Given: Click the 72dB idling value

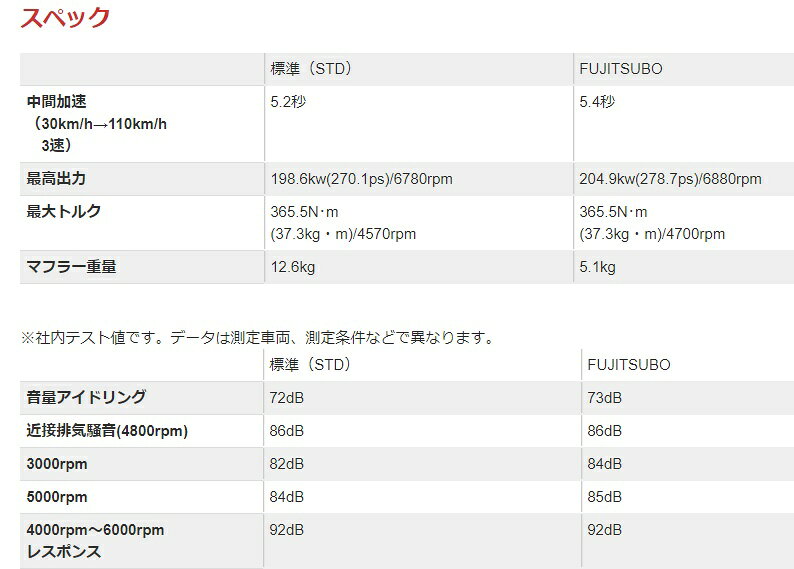Looking at the screenshot, I should point(287,398).
